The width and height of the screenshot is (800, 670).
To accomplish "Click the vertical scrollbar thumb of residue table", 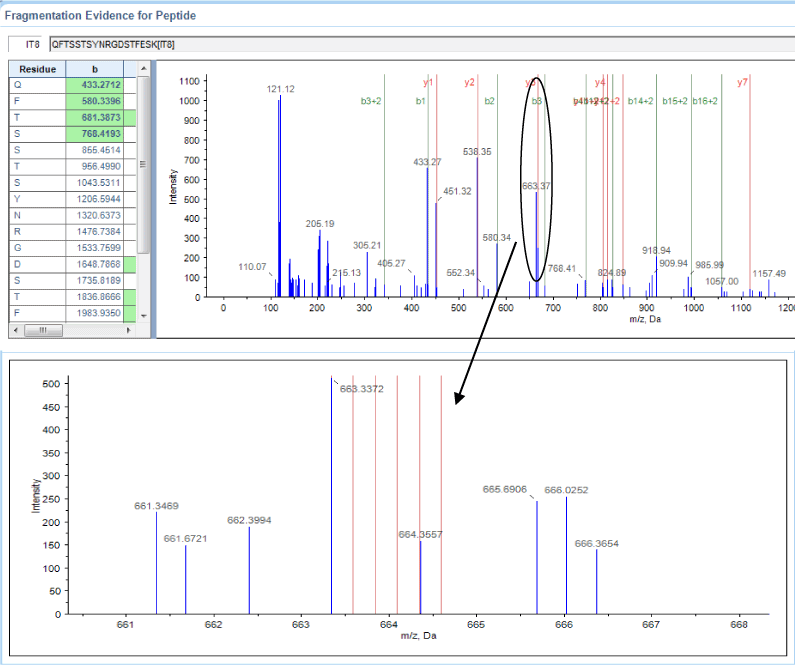I will click(143, 165).
